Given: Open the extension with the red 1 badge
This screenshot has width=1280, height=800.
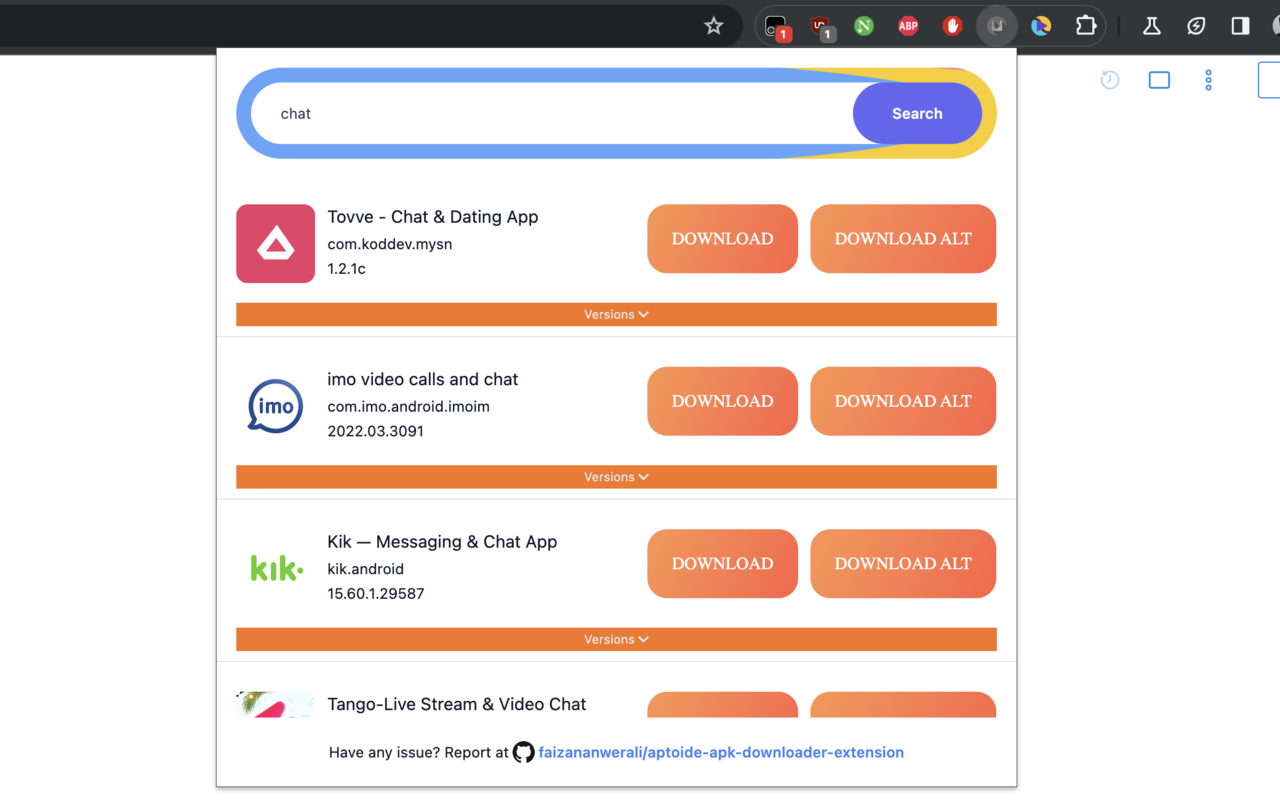Looking at the screenshot, I should point(777,27).
